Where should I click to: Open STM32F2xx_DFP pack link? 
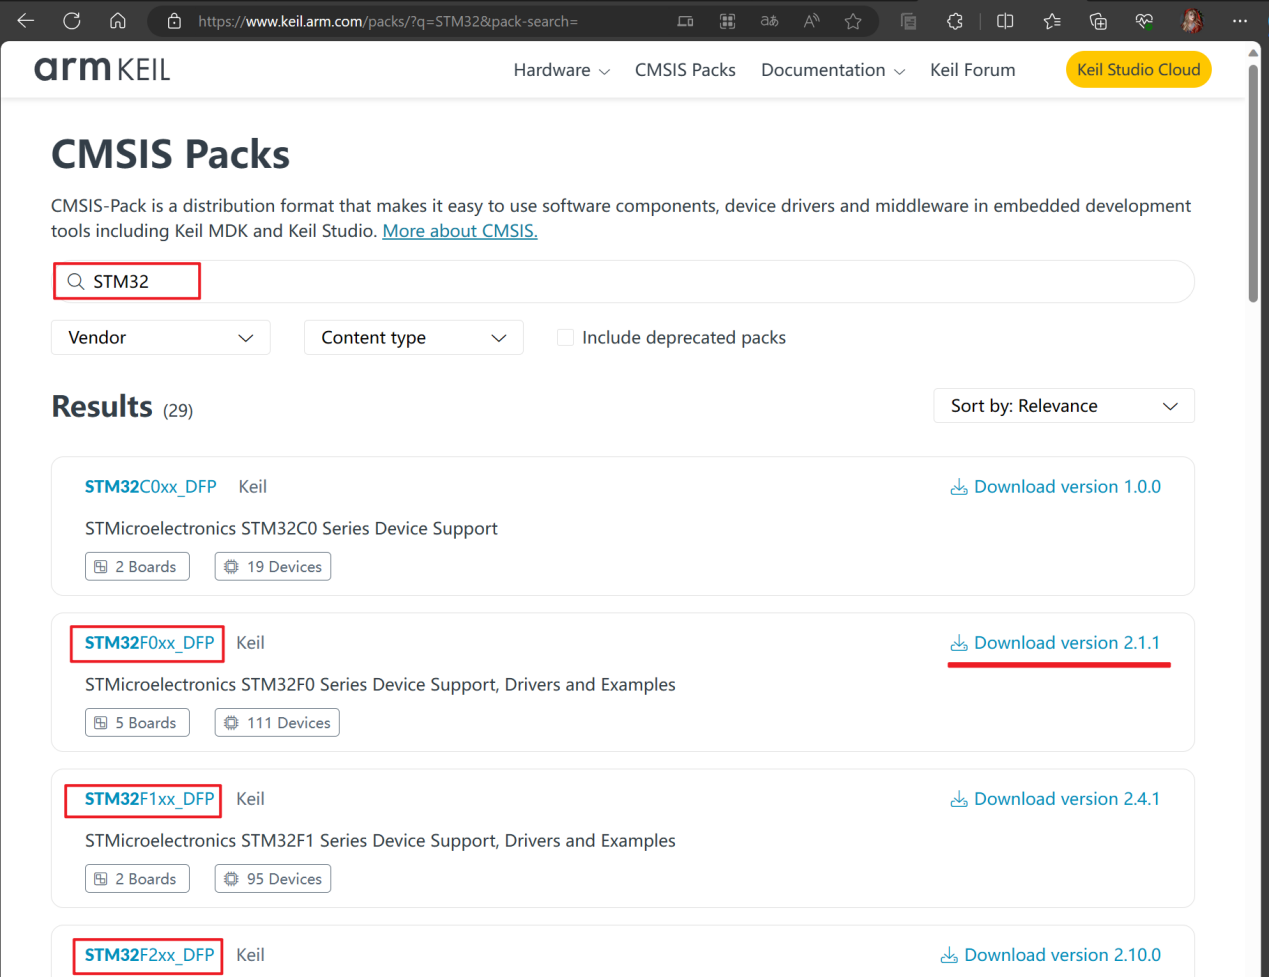click(149, 955)
